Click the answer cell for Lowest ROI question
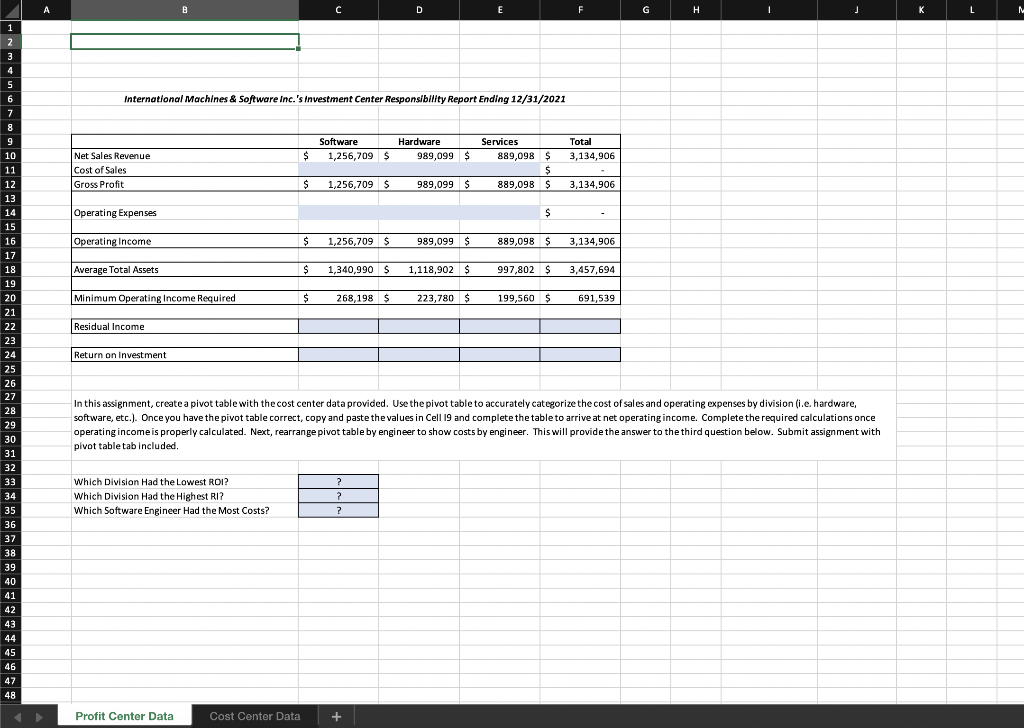 (338, 481)
